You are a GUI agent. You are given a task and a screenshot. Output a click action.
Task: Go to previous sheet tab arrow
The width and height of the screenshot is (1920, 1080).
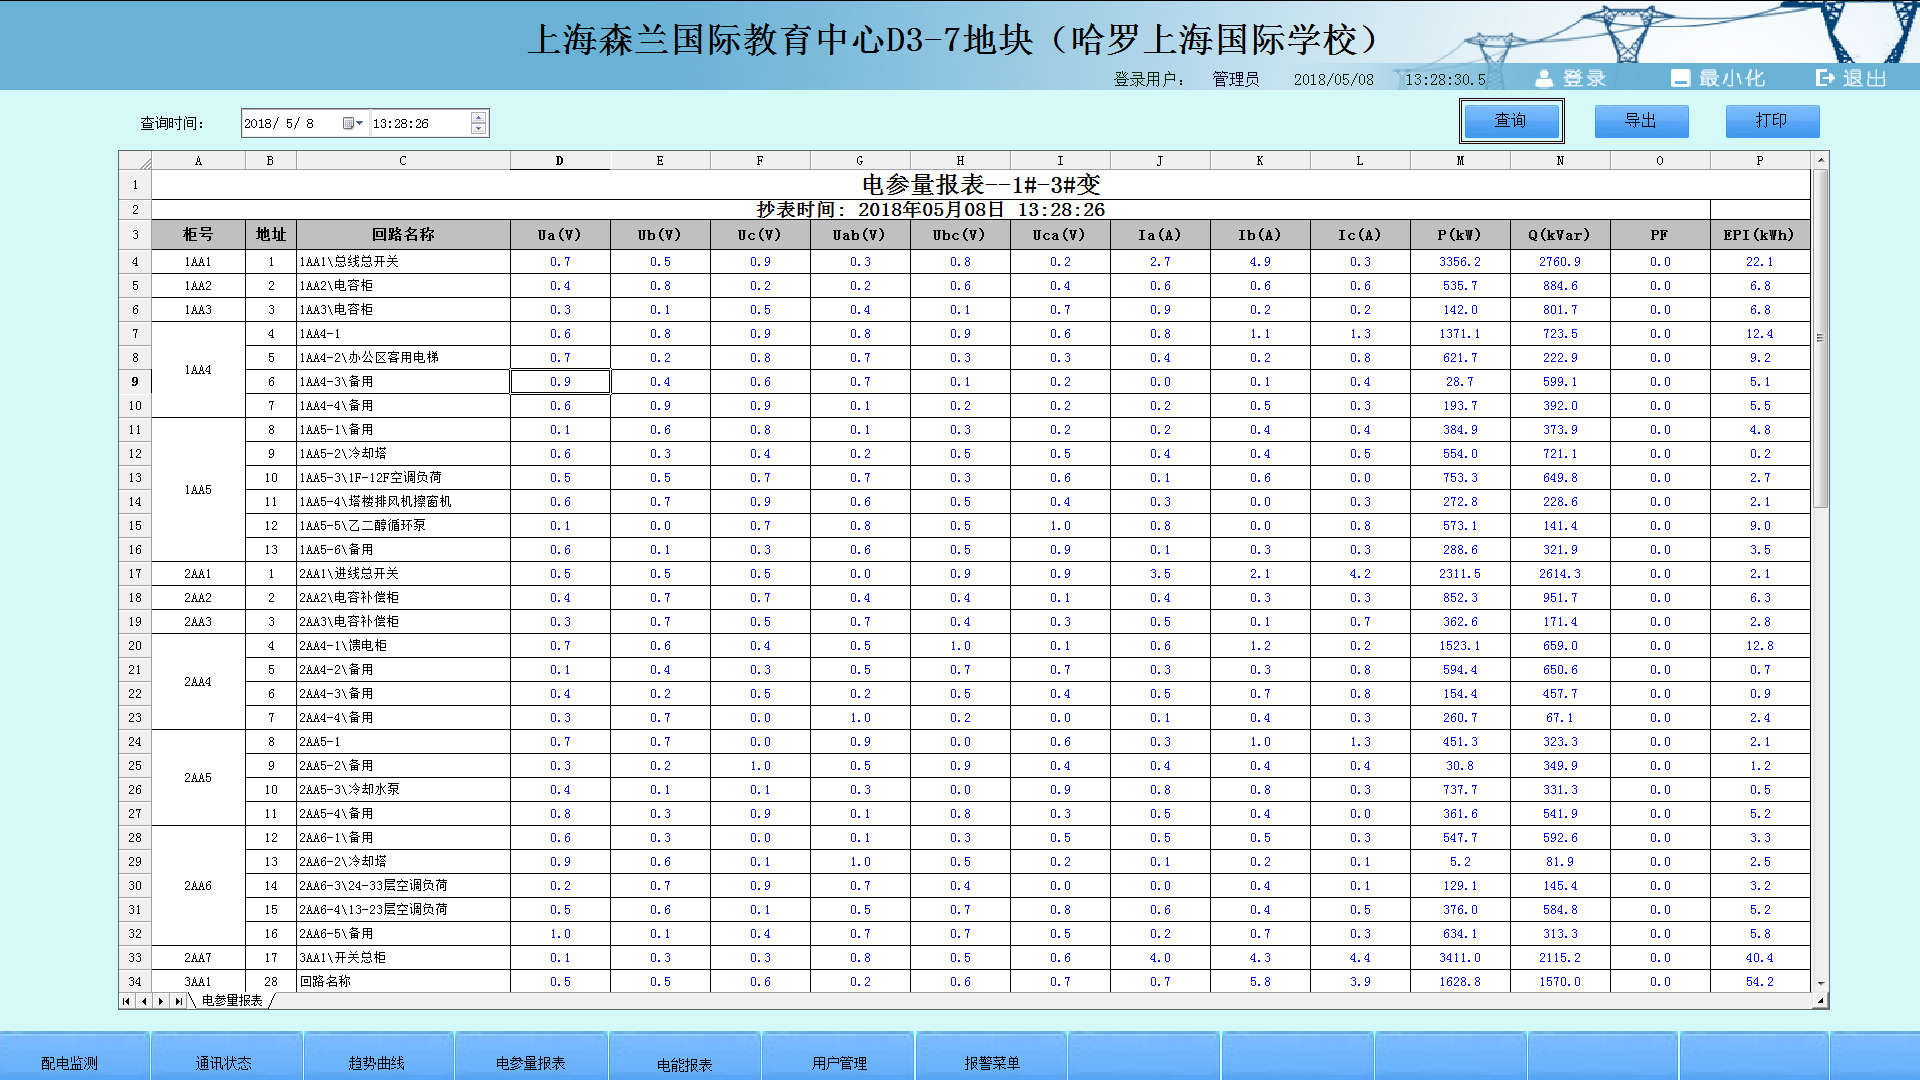[x=144, y=1001]
